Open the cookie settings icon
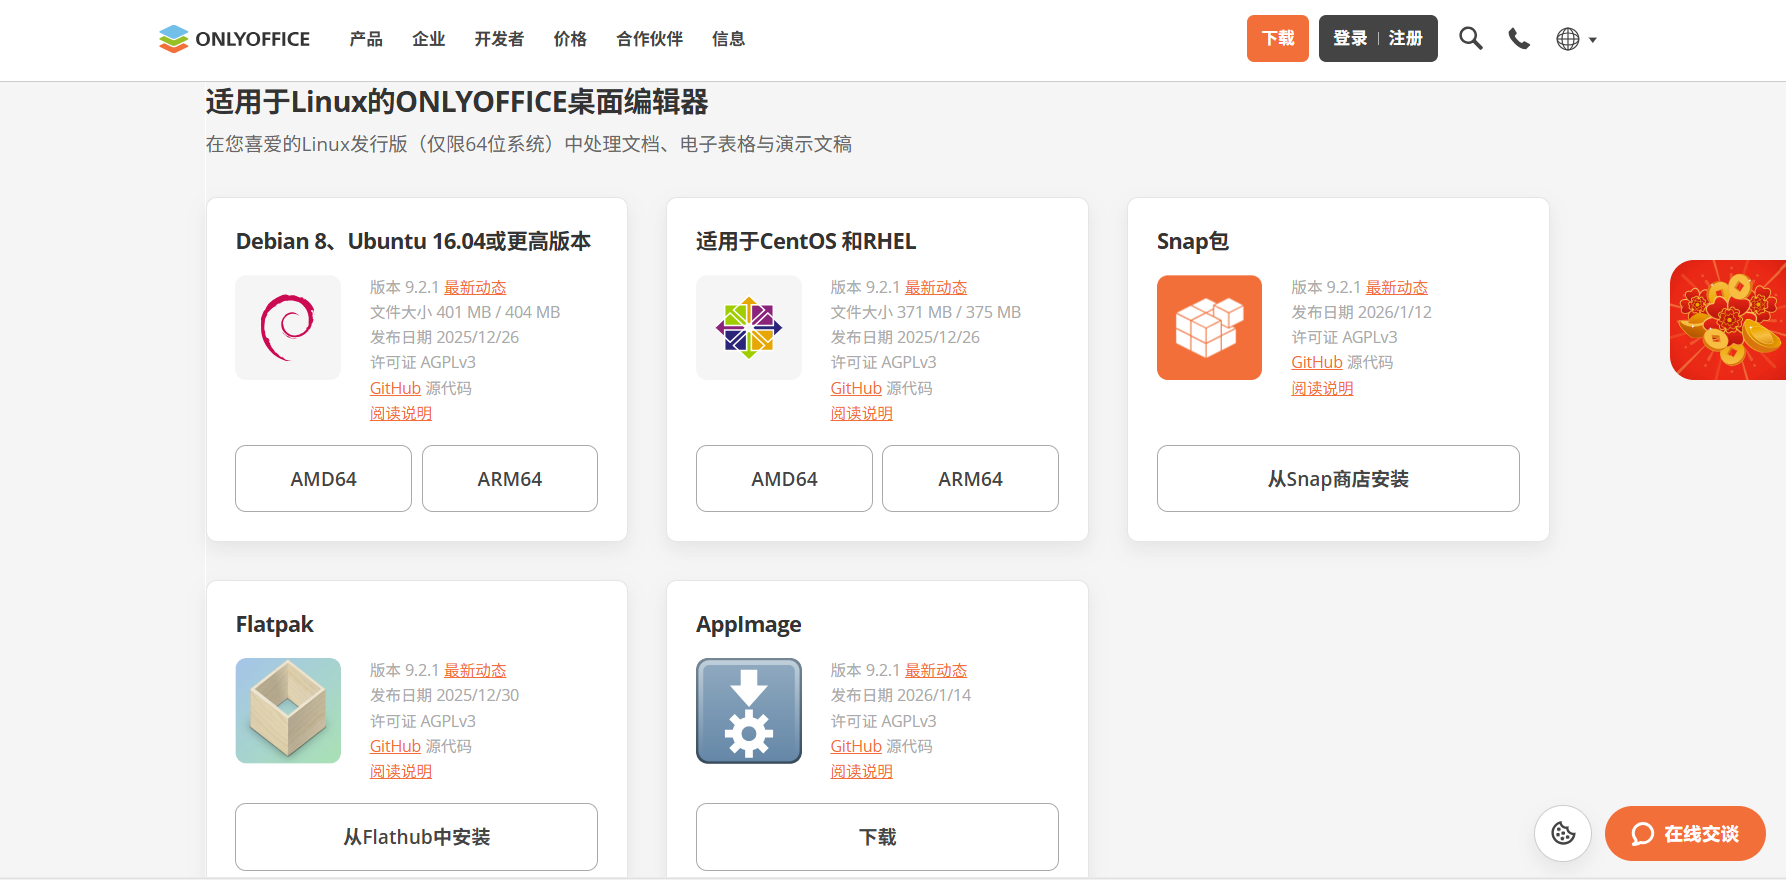This screenshot has height=880, width=1786. (1563, 833)
